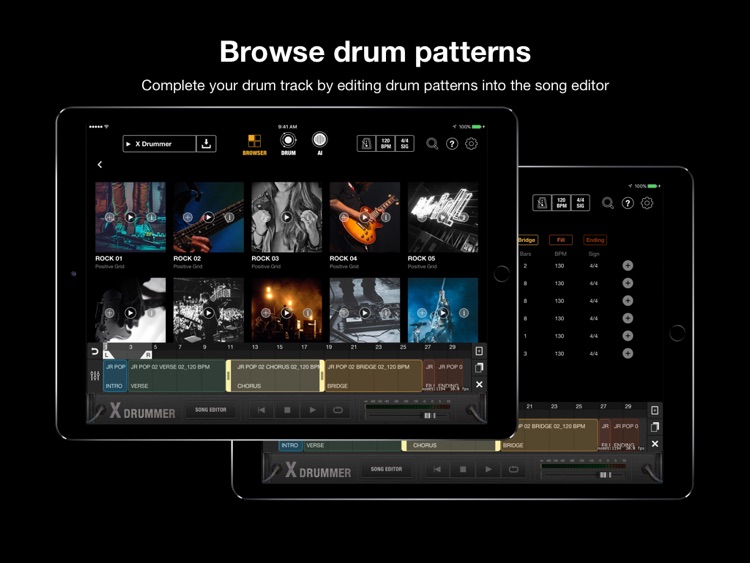This screenshot has width=750, height=563.
Task: Show info for the ROCK 02 pattern
Action: pyautogui.click(x=229, y=217)
